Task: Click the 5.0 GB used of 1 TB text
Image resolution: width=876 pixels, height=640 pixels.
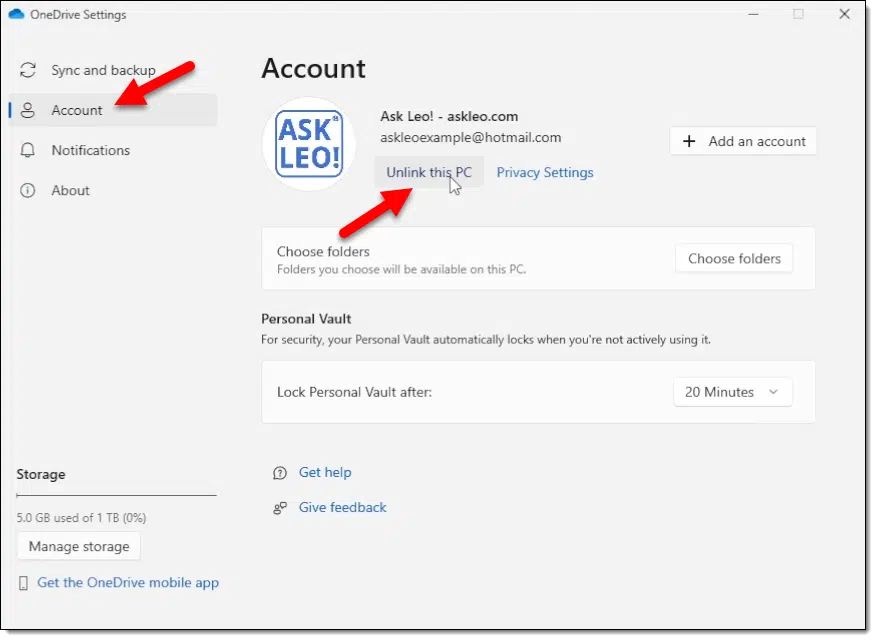Action: (82, 518)
